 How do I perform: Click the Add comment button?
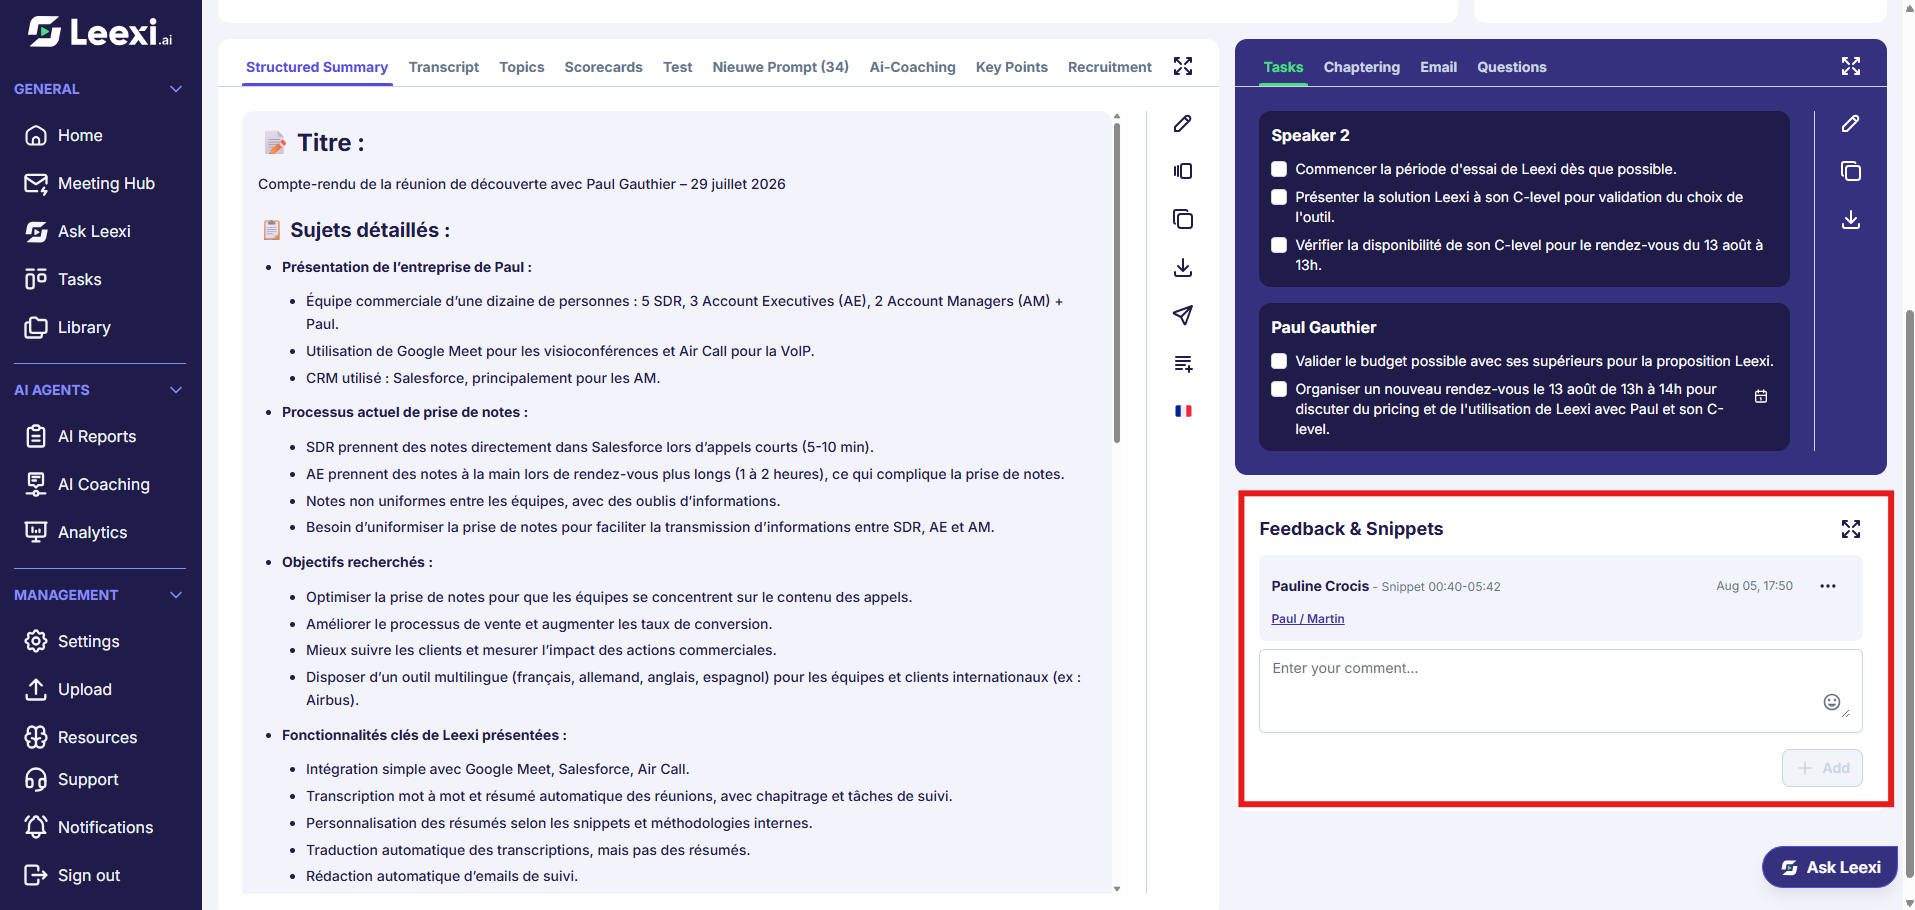tap(1822, 768)
